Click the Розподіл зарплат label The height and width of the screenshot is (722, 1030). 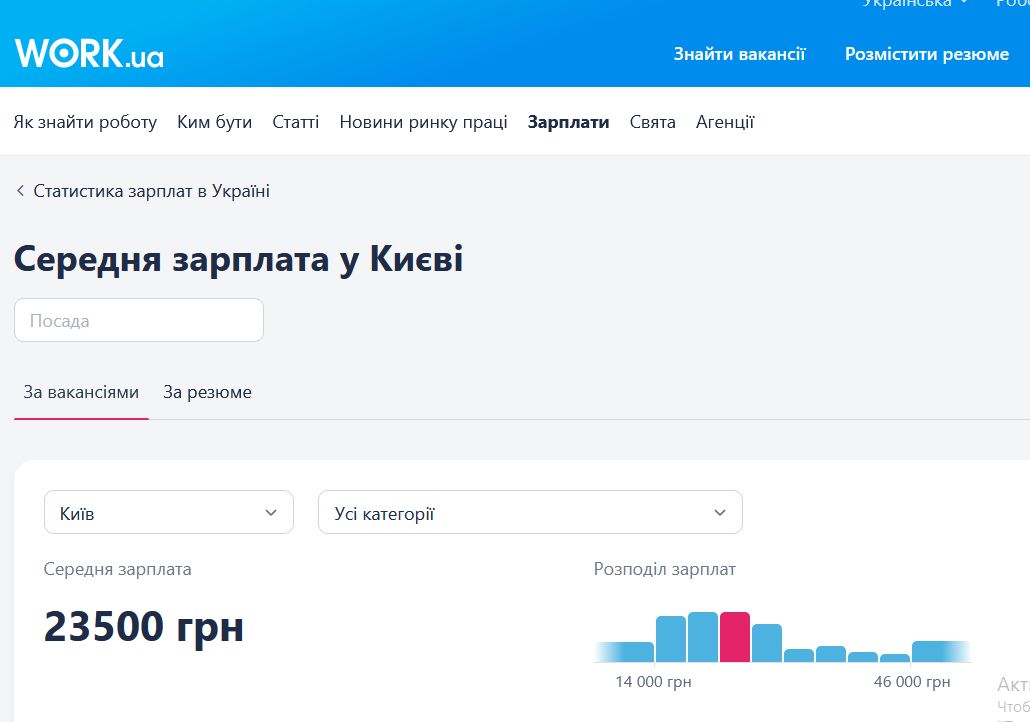pos(665,569)
